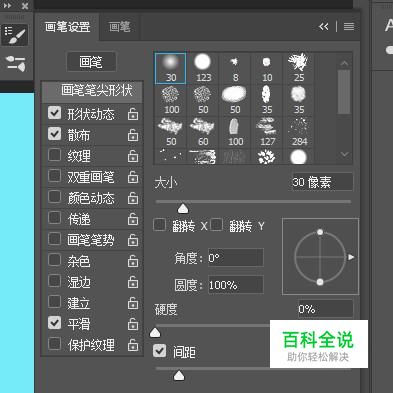Select the size 10 brush tip

[x=267, y=68]
